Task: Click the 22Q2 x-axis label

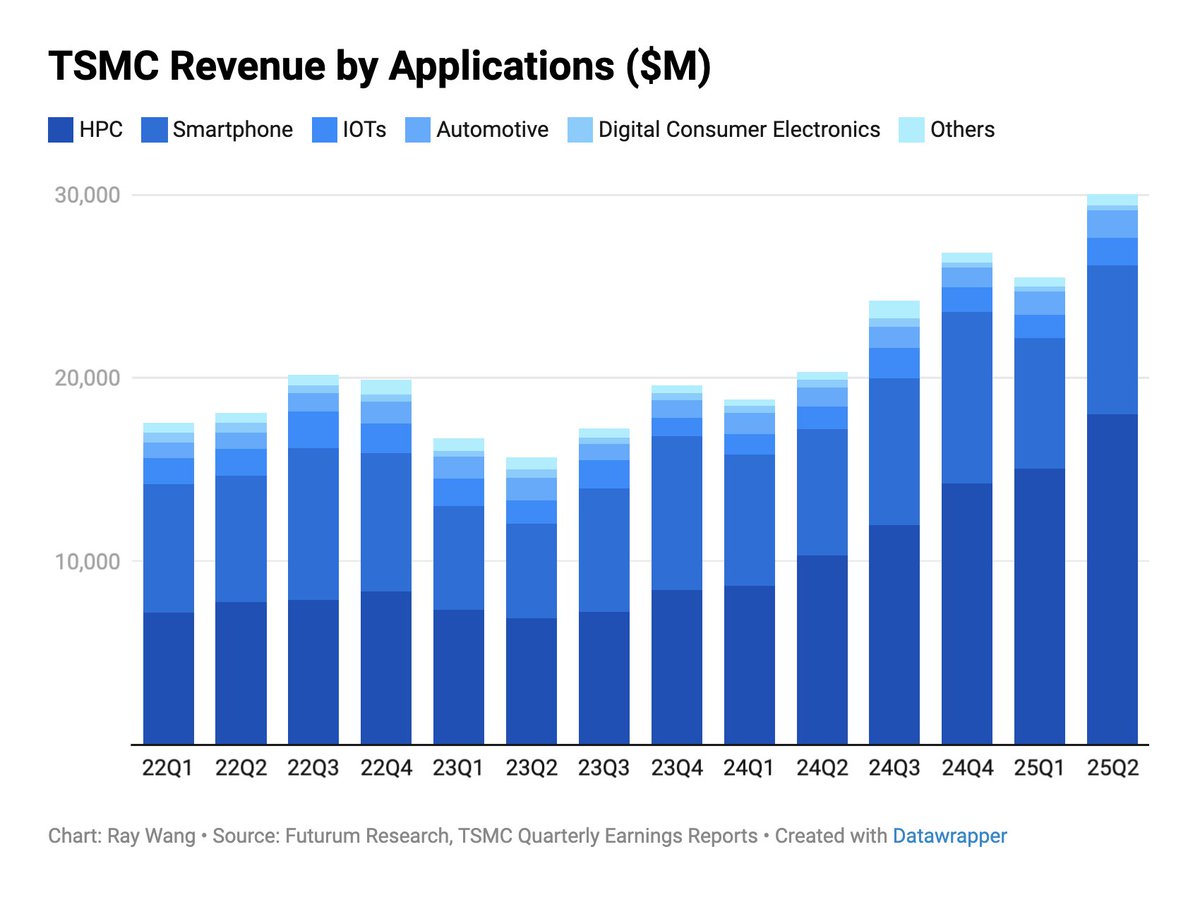Action: click(241, 768)
